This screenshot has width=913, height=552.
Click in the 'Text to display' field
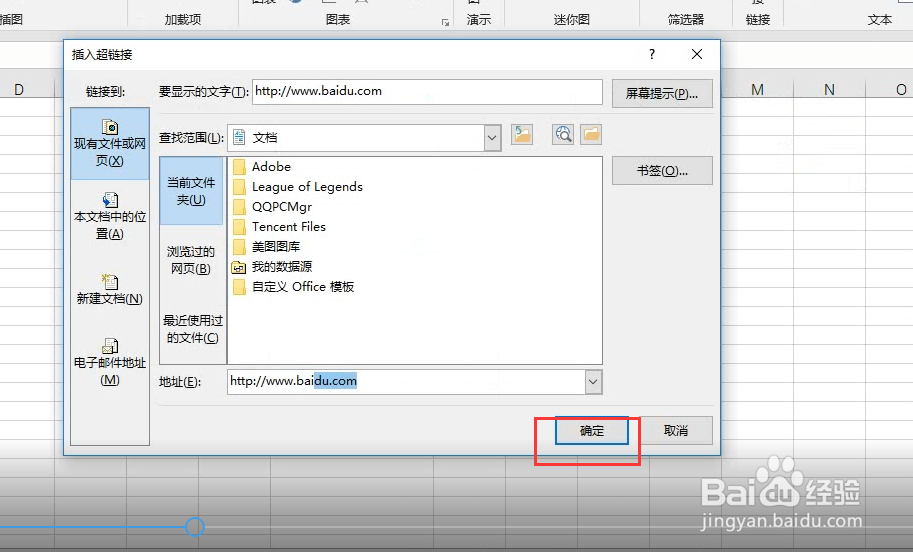(427, 92)
